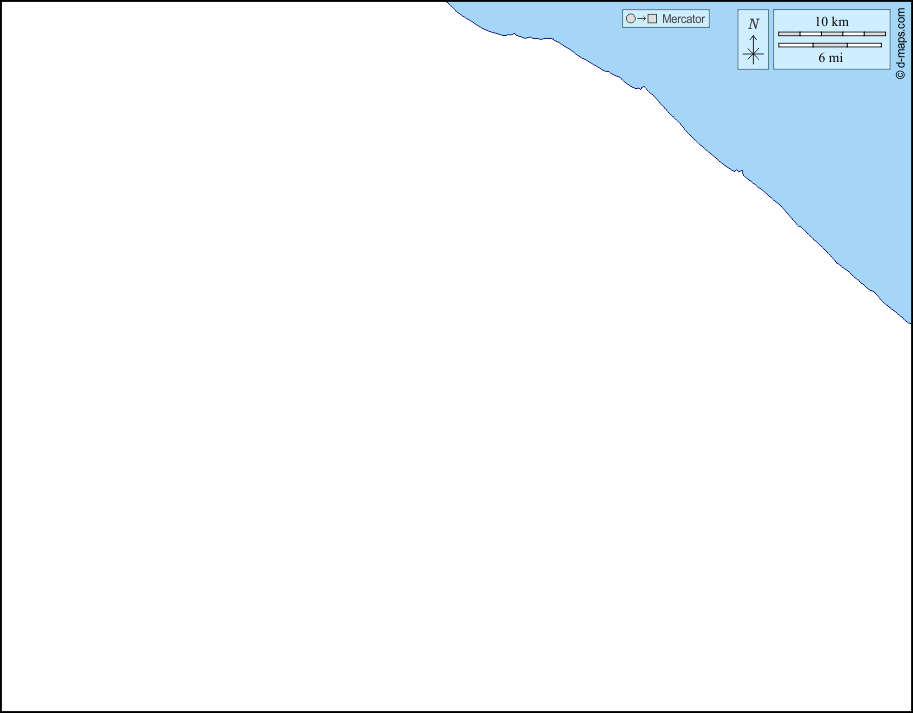Click the north arrow compass star
This screenshot has height=713, width=913.
coord(753,55)
